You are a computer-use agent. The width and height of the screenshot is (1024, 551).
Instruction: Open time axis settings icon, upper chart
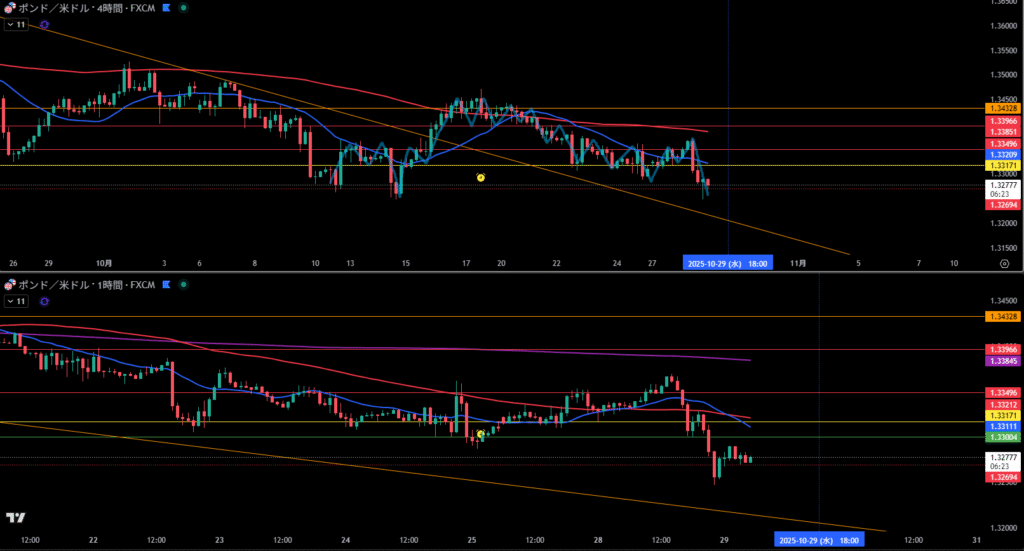(x=1003, y=263)
